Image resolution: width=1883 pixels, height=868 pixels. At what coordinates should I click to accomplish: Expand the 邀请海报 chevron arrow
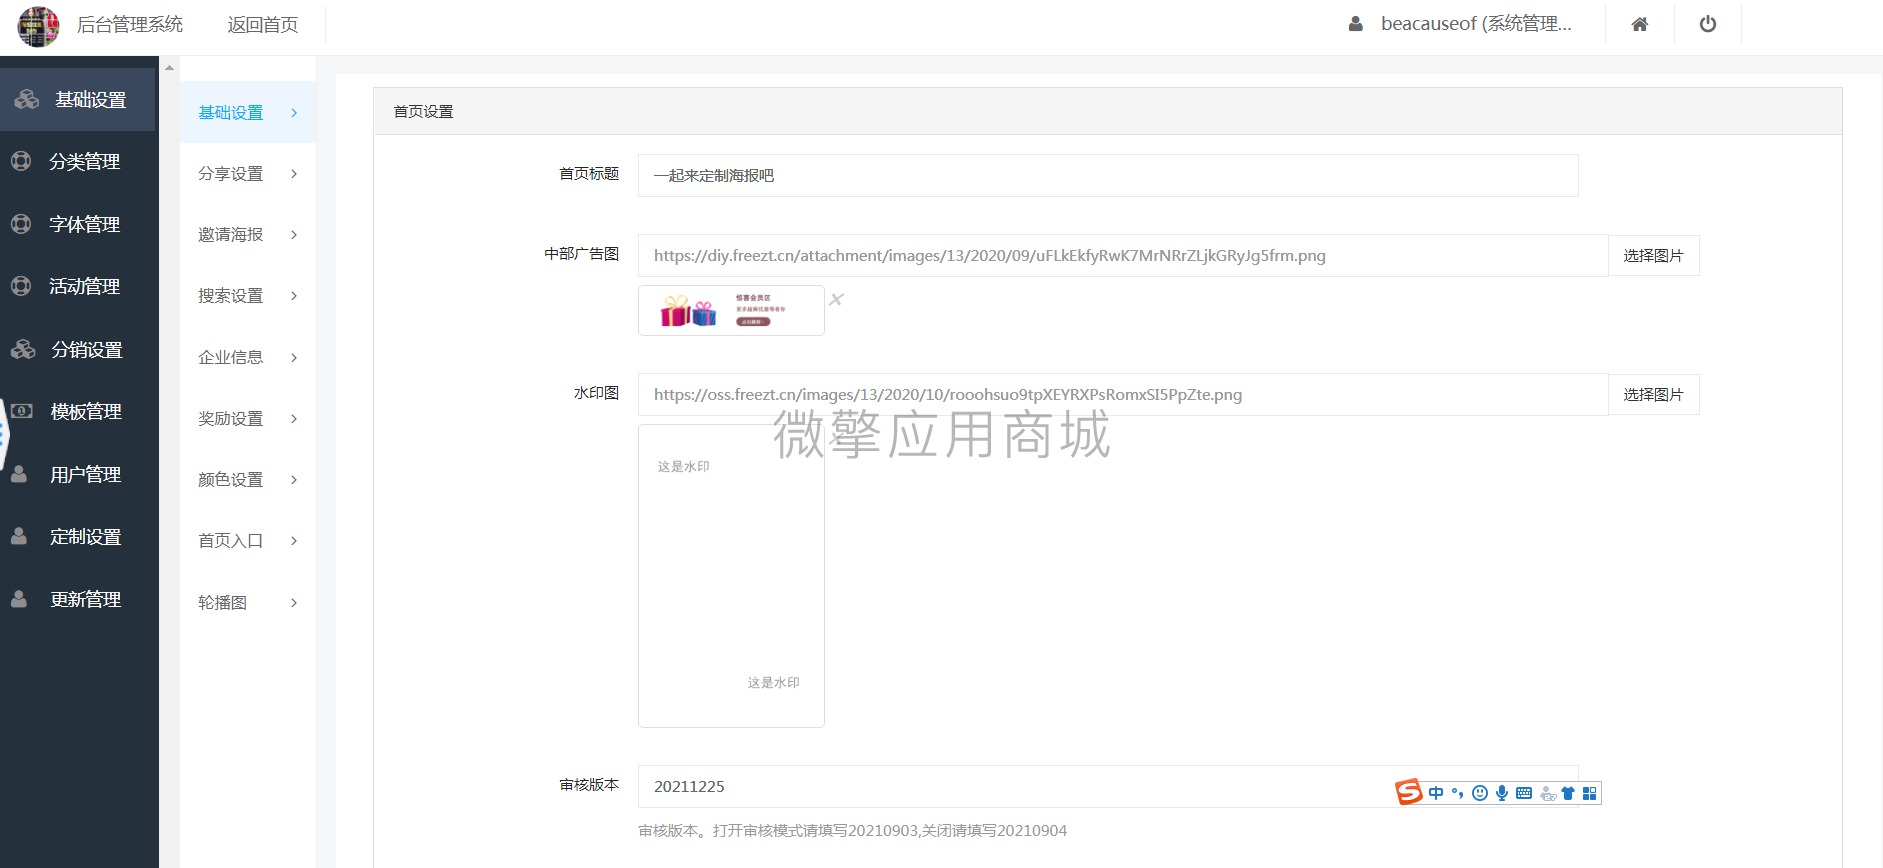click(x=294, y=235)
